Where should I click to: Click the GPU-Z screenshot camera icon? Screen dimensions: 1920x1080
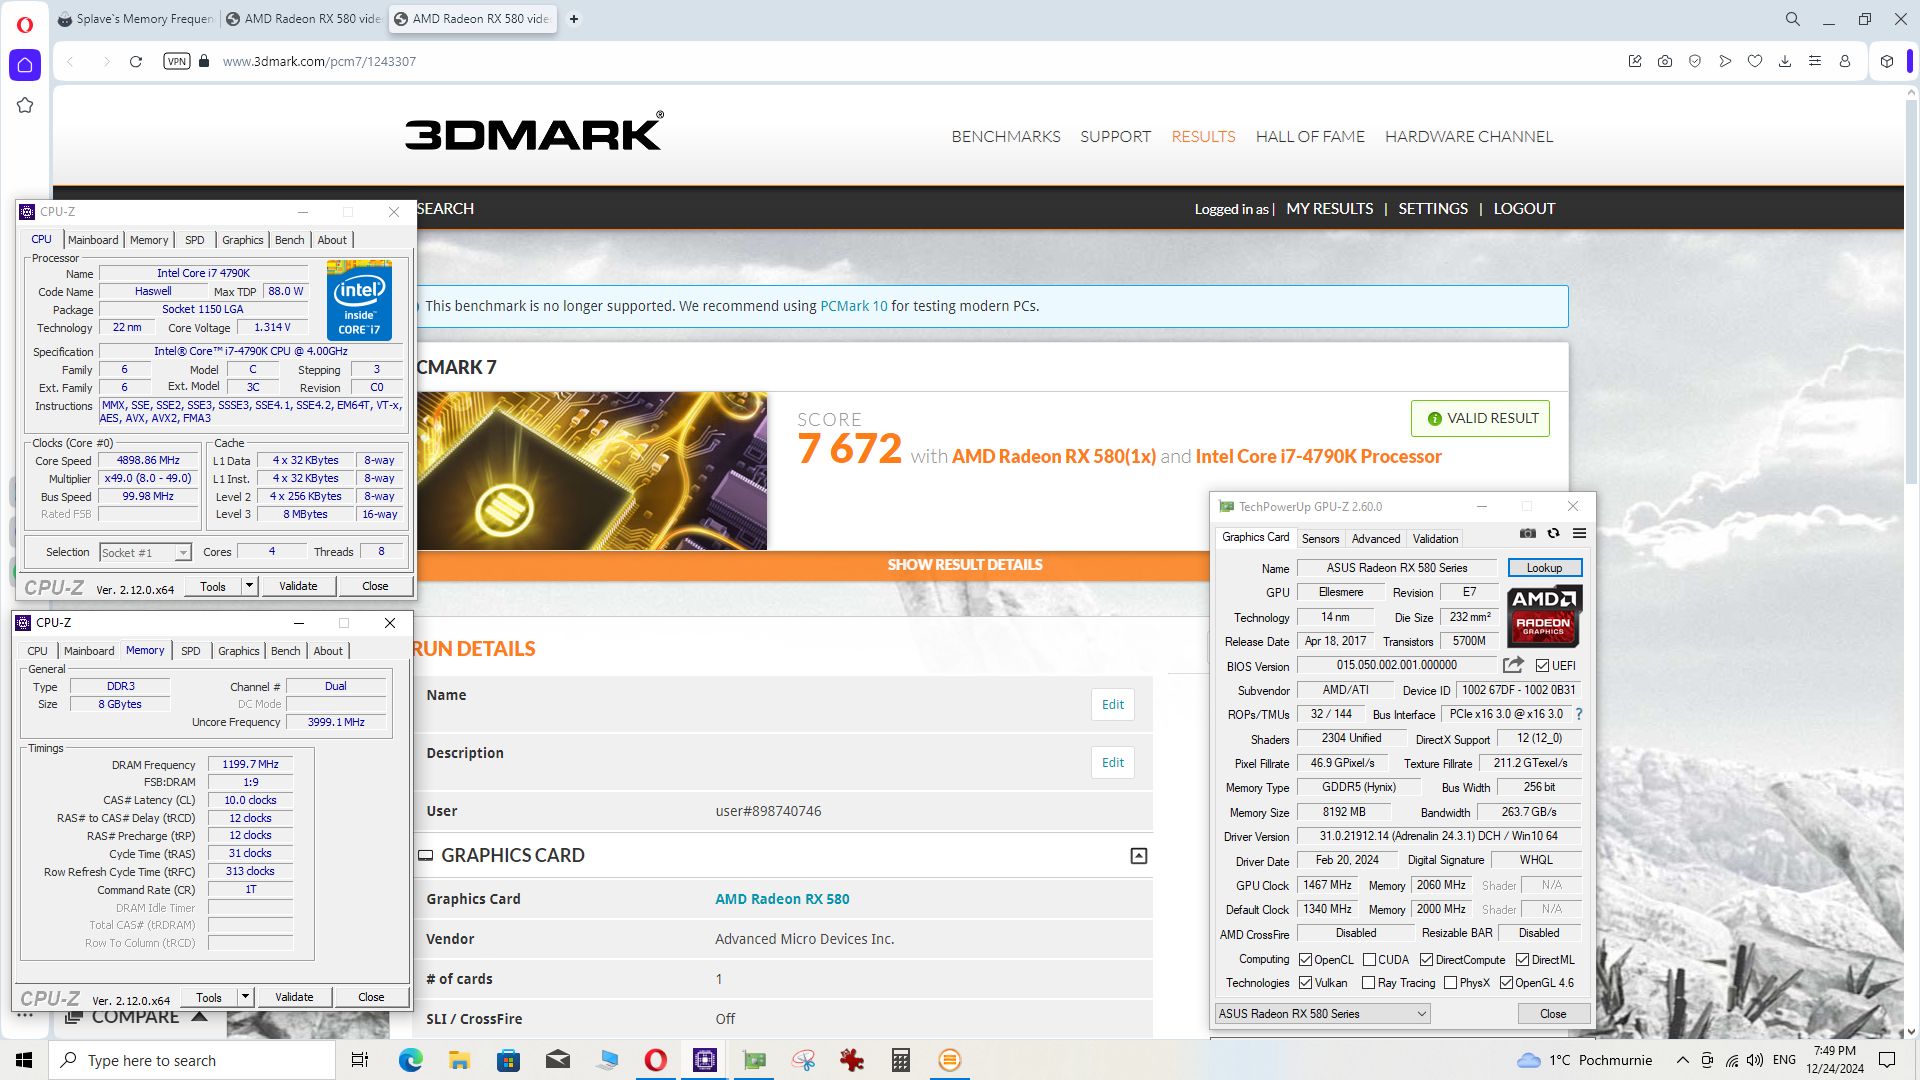(1527, 533)
